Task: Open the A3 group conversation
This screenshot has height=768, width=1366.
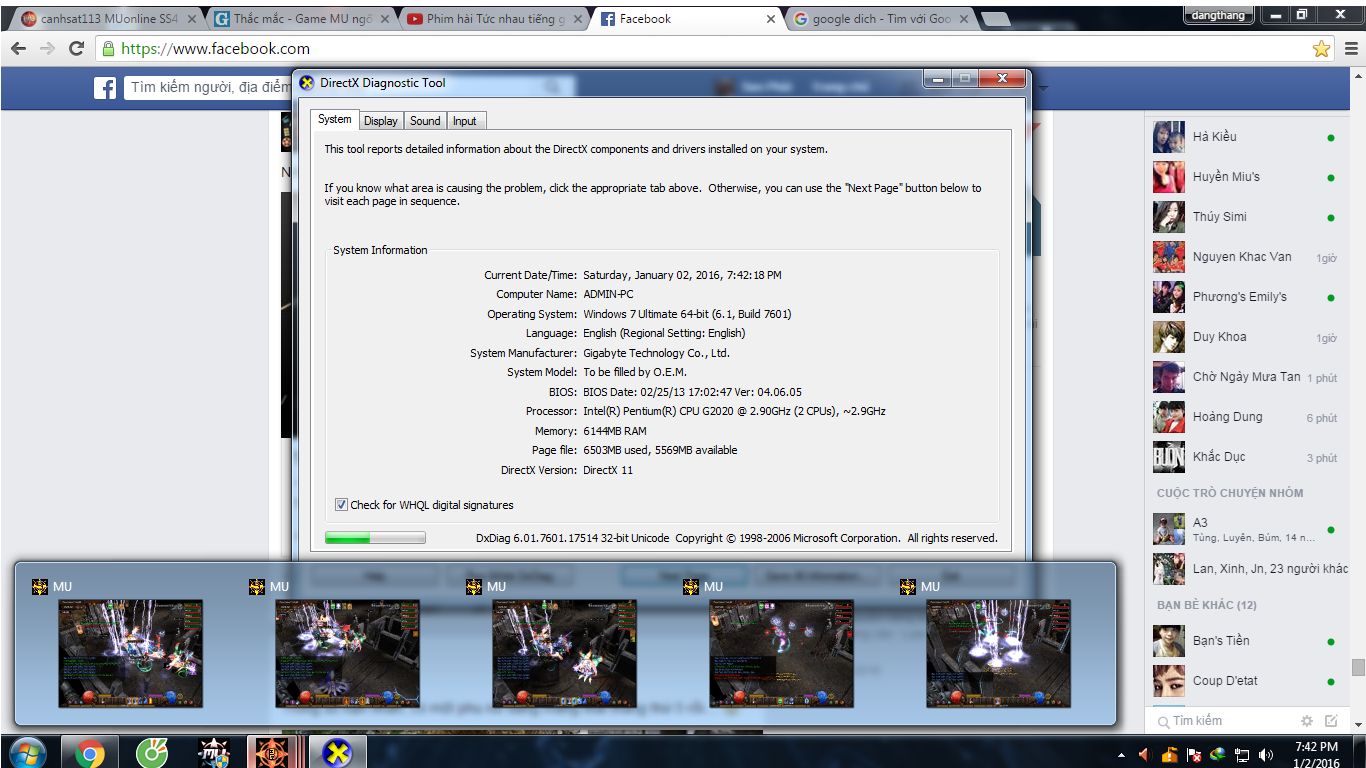Action: (1246, 529)
